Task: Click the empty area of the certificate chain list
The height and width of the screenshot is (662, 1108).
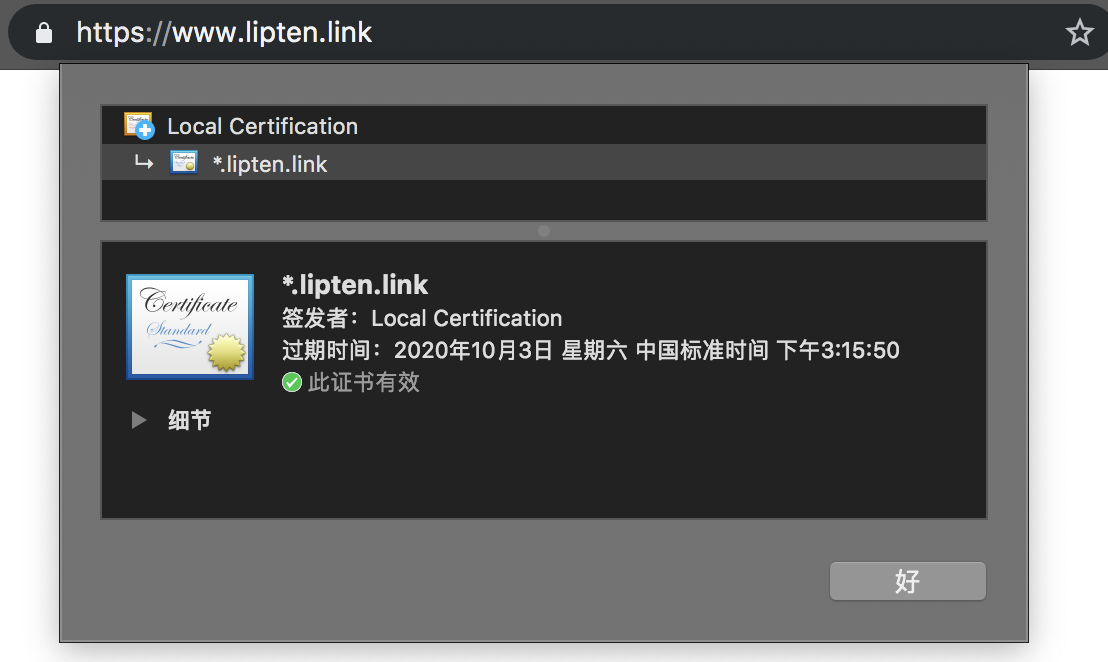Action: 543,200
